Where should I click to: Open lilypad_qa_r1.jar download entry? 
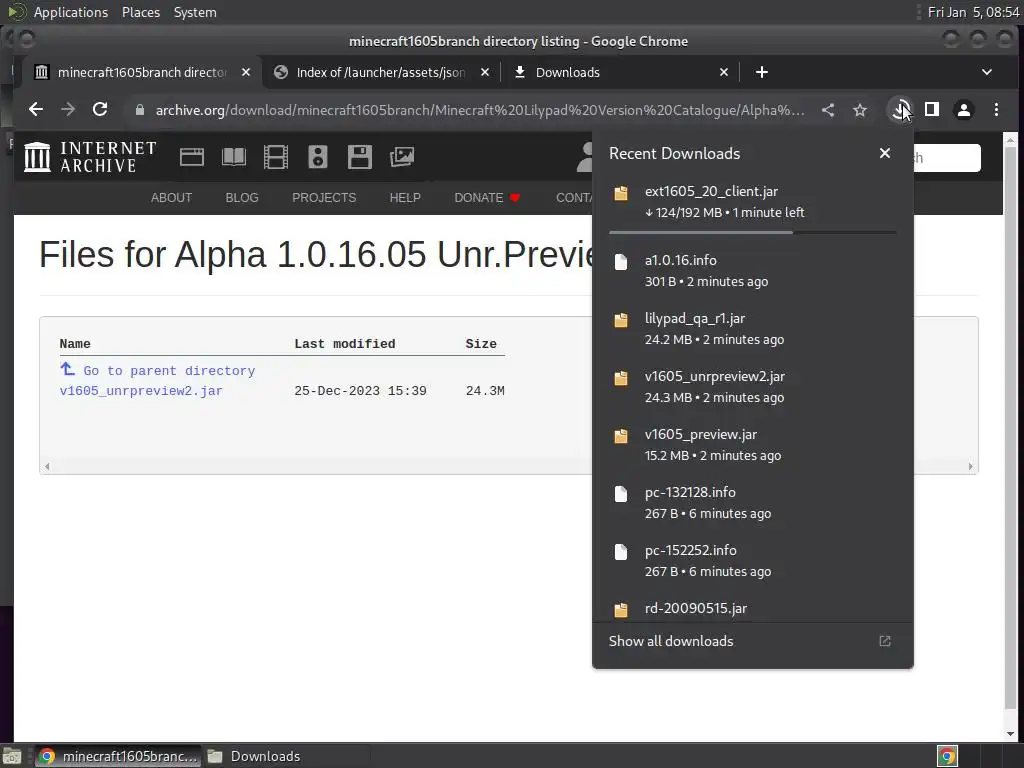[x=752, y=329]
